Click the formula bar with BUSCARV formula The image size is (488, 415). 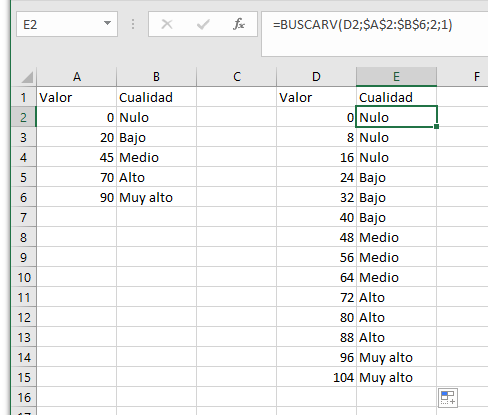coord(375,34)
